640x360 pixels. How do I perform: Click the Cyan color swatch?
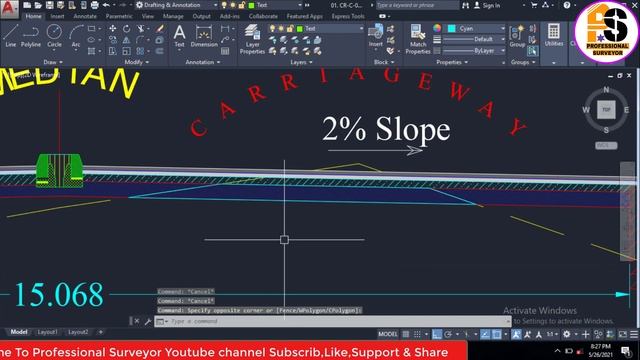click(451, 28)
